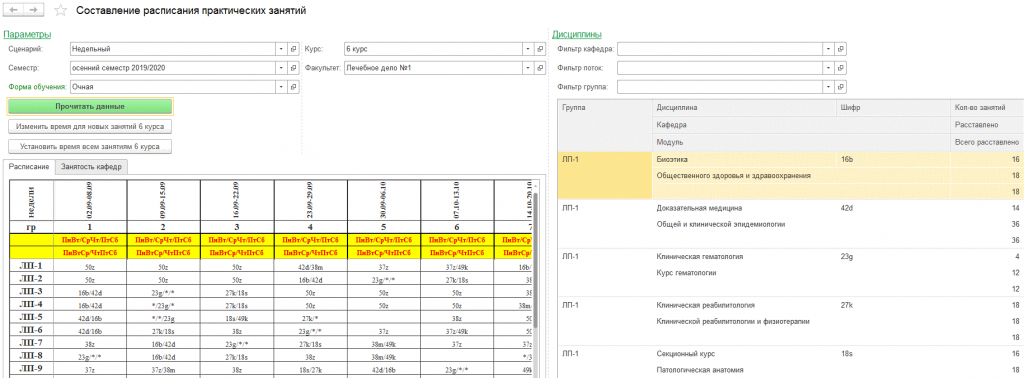Click the schedule table vertical scrollbar
This screenshot has height=378, width=1024.
537,261
